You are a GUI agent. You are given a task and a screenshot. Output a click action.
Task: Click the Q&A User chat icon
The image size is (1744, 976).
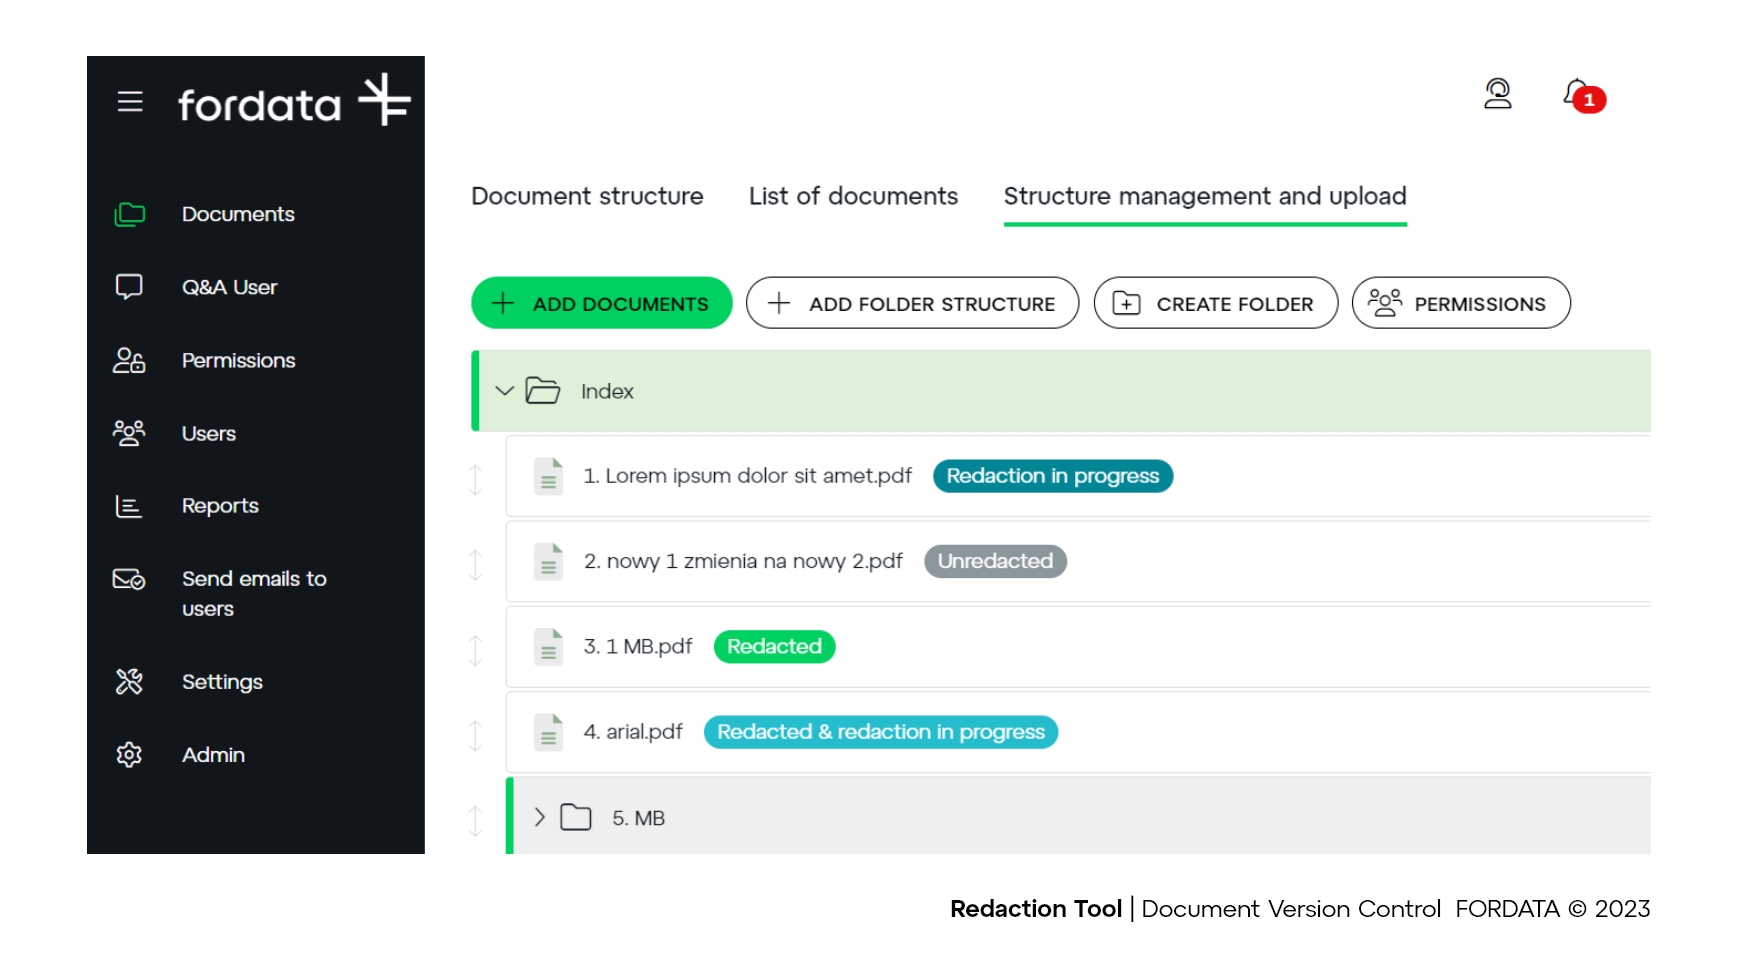pos(129,287)
